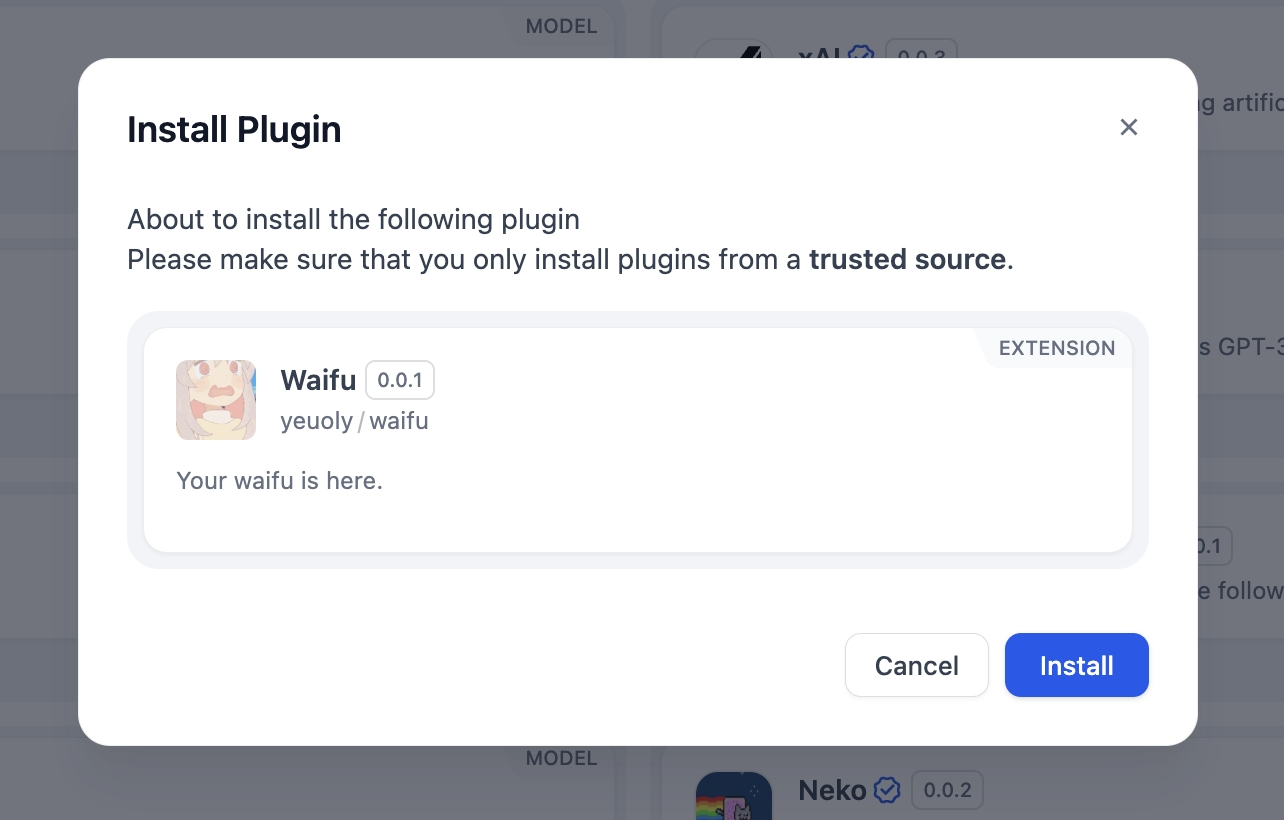Click the xAI plugin logo icon
The height and width of the screenshot is (820, 1284).
(733, 48)
